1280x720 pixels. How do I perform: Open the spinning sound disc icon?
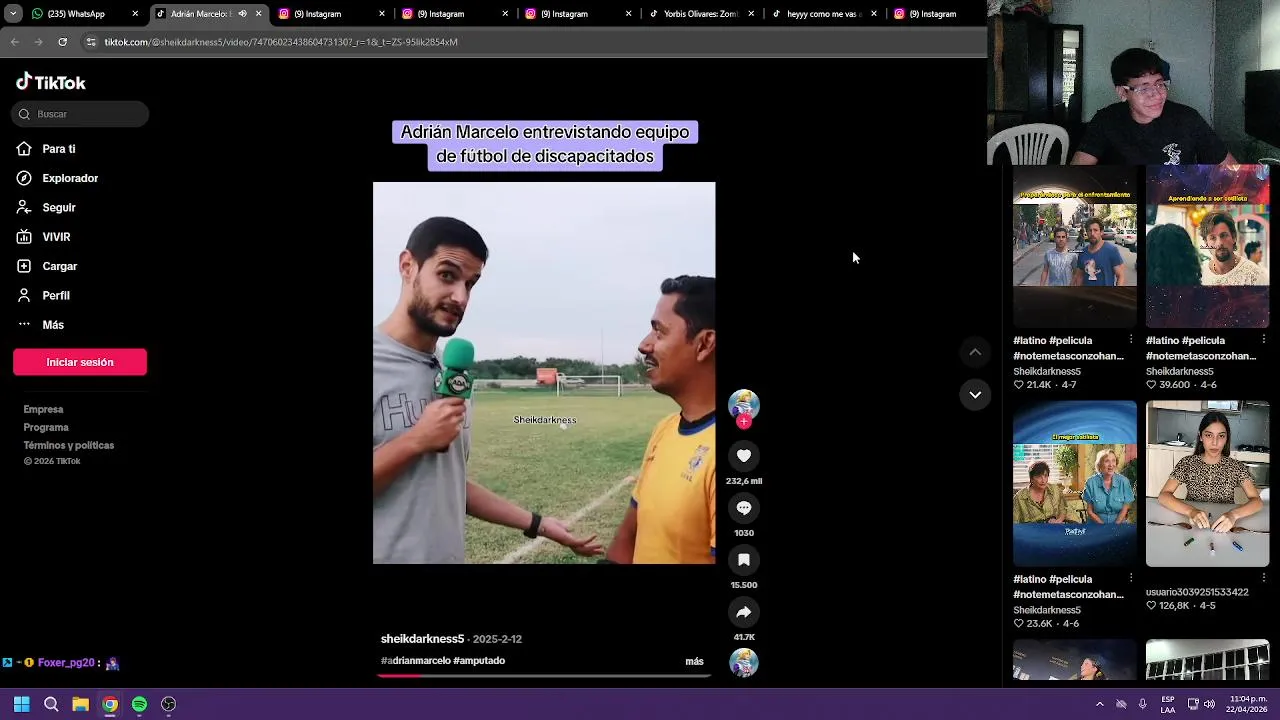[x=743, y=662]
